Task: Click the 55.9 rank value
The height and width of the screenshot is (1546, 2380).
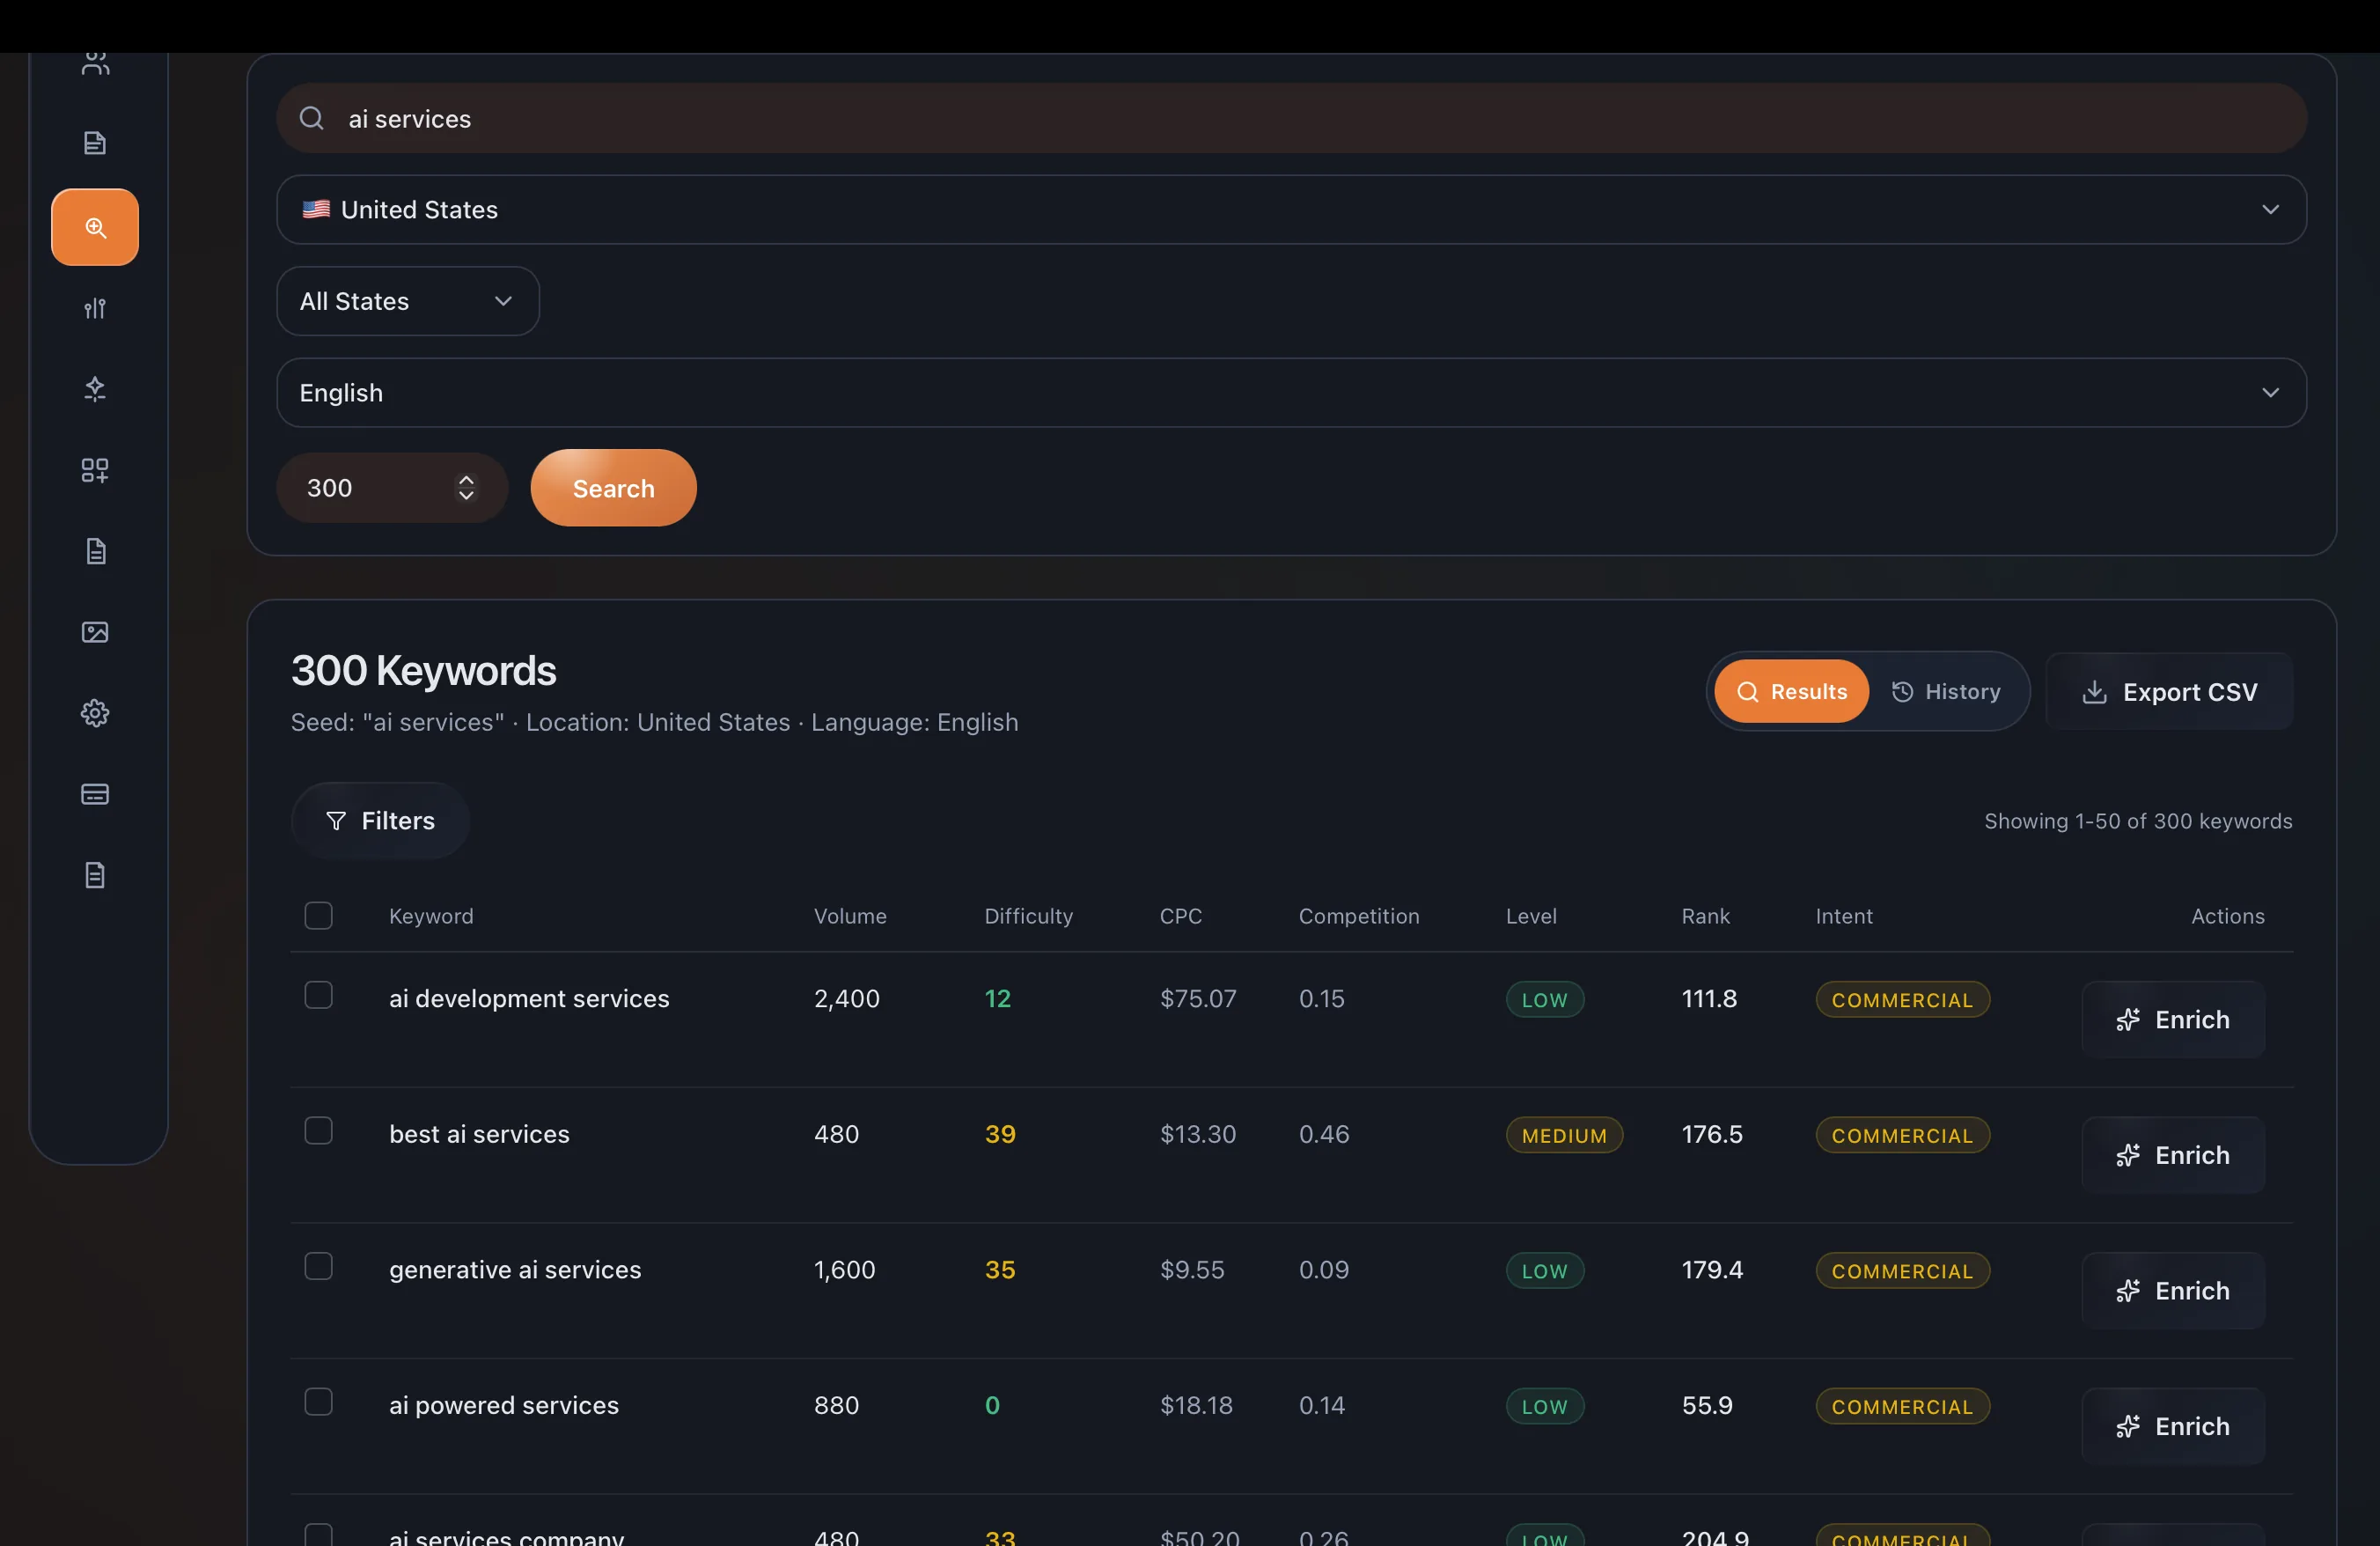Action: (x=1707, y=1405)
